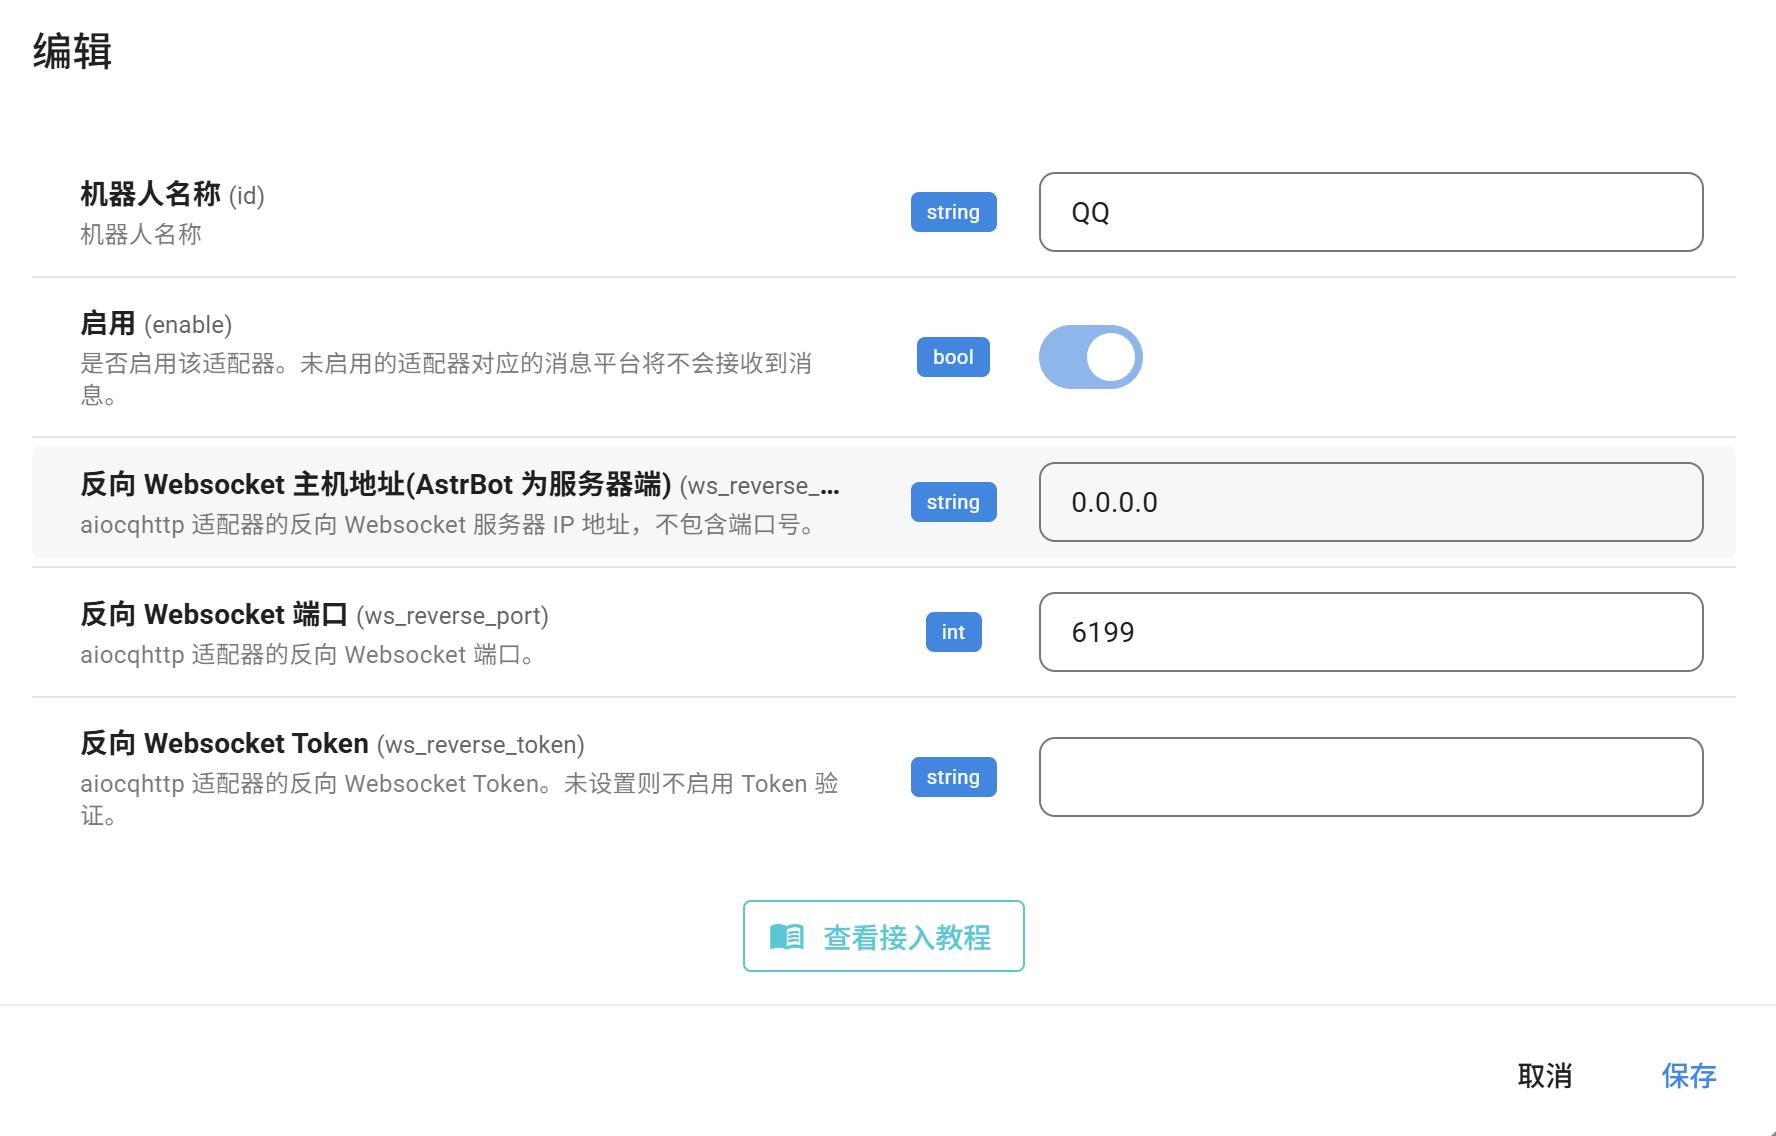This screenshot has height=1136, width=1776.
Task: Click the 反向 Websocket 端口 label
Action: tap(314, 615)
